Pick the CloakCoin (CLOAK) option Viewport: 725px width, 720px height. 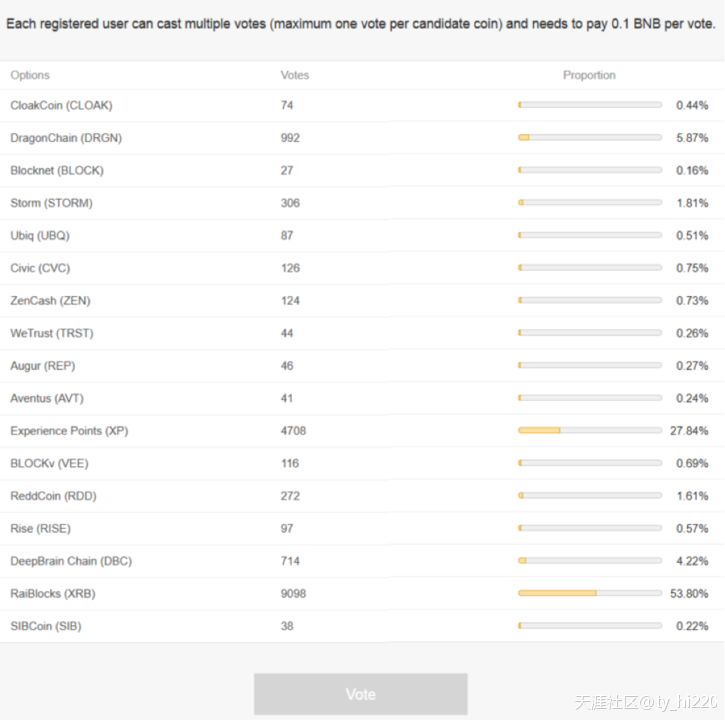pos(61,105)
